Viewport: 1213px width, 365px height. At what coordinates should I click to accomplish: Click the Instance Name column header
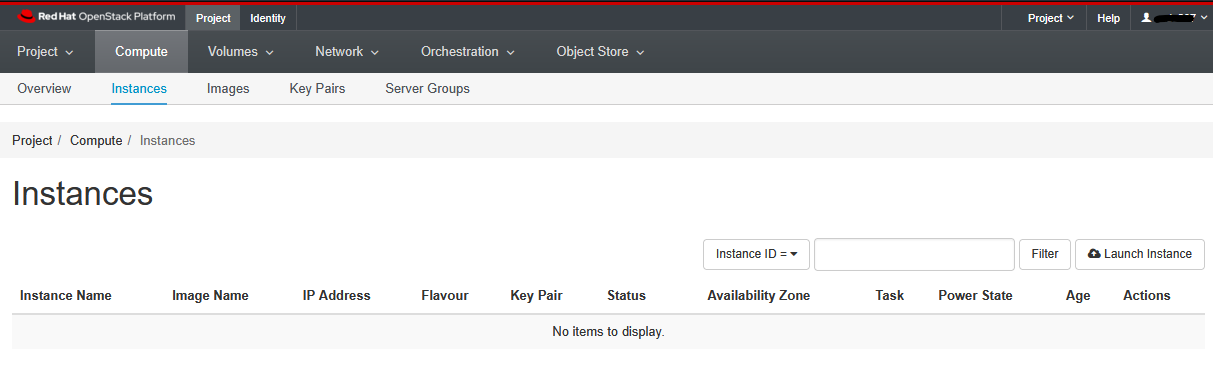pyautogui.click(x=66, y=296)
